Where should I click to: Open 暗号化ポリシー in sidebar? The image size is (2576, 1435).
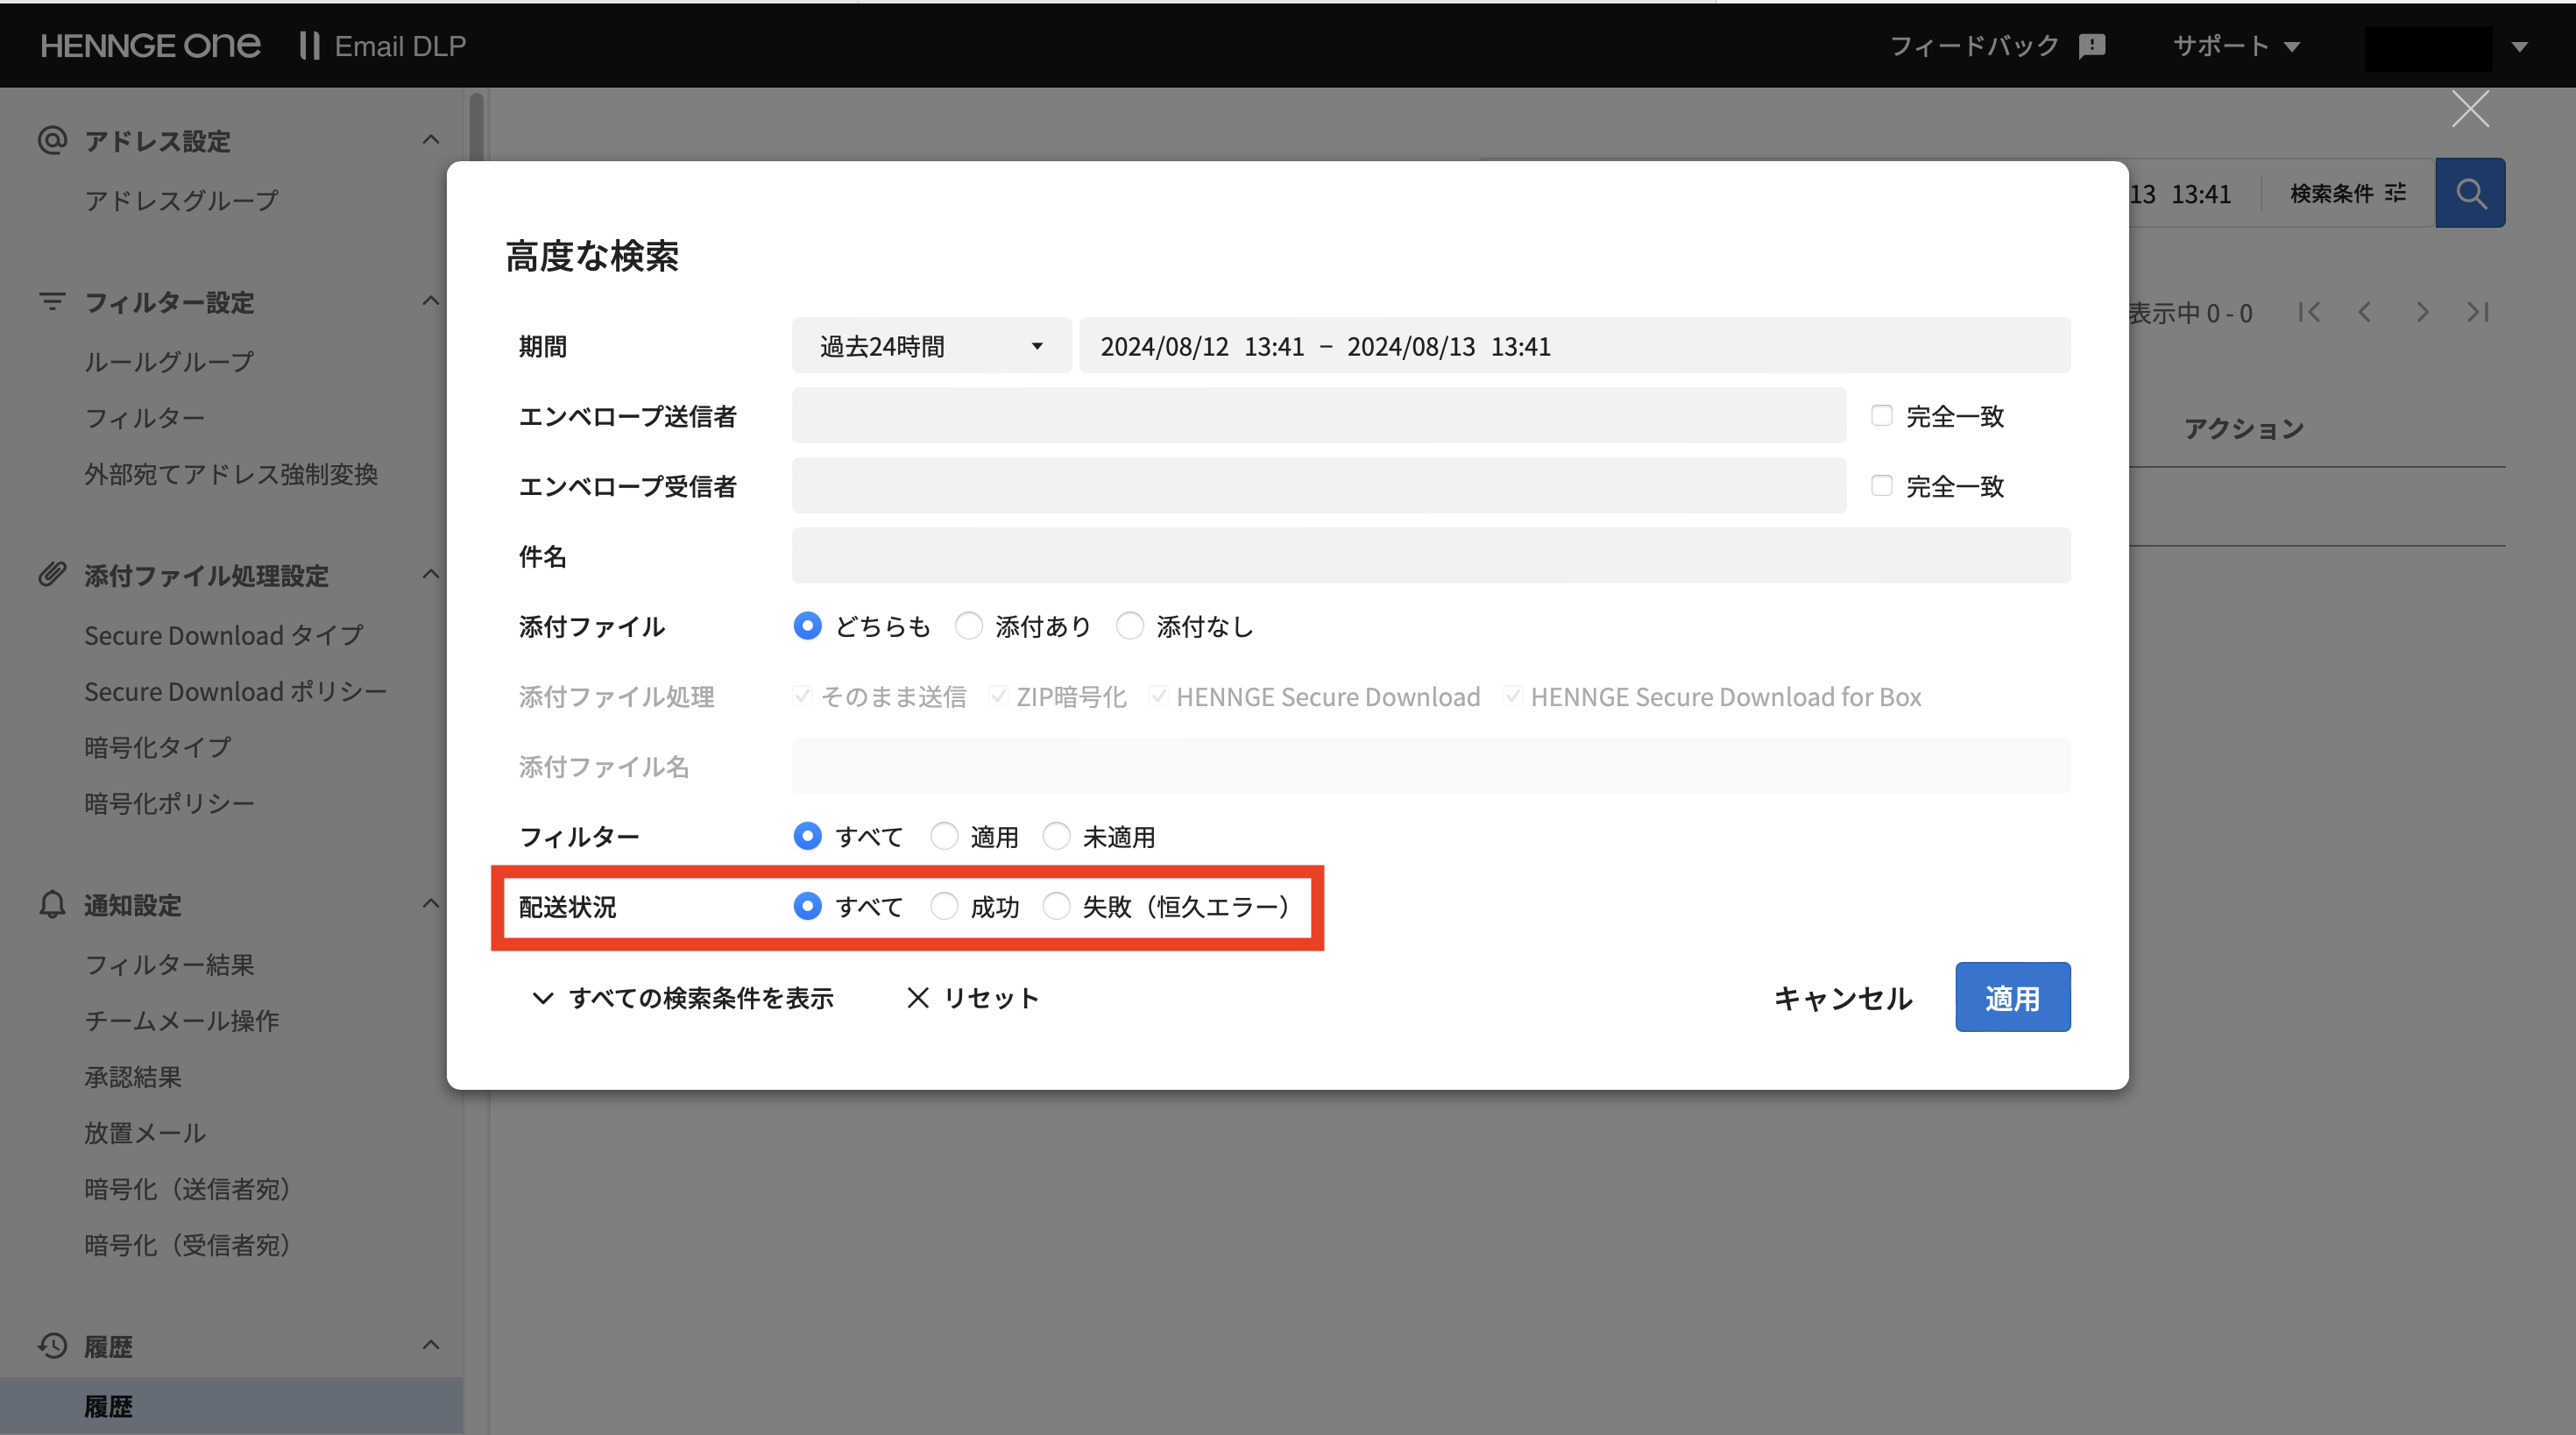[170, 803]
